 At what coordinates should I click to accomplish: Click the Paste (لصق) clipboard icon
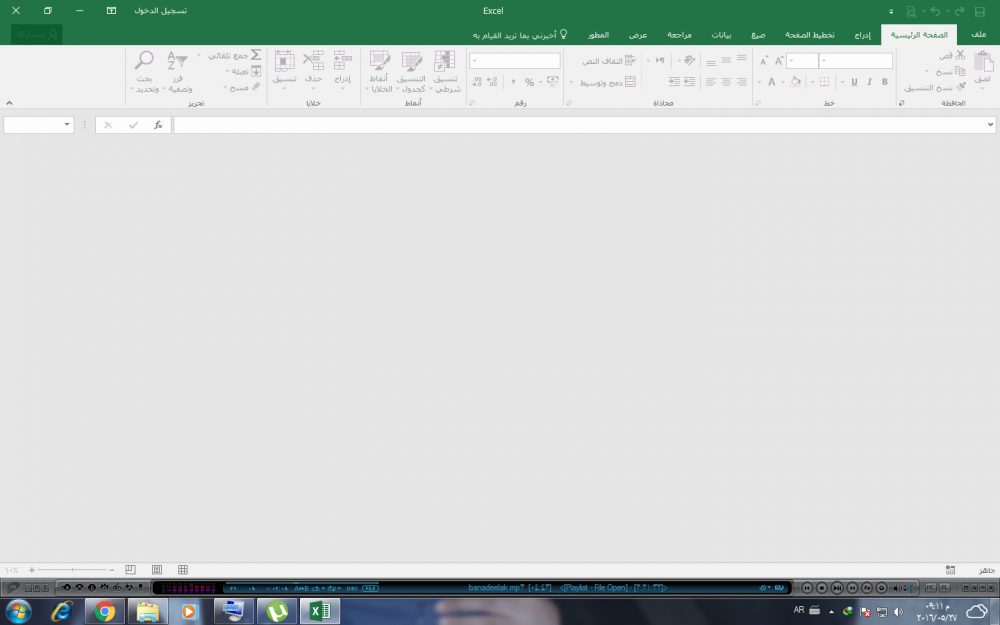click(x=983, y=62)
